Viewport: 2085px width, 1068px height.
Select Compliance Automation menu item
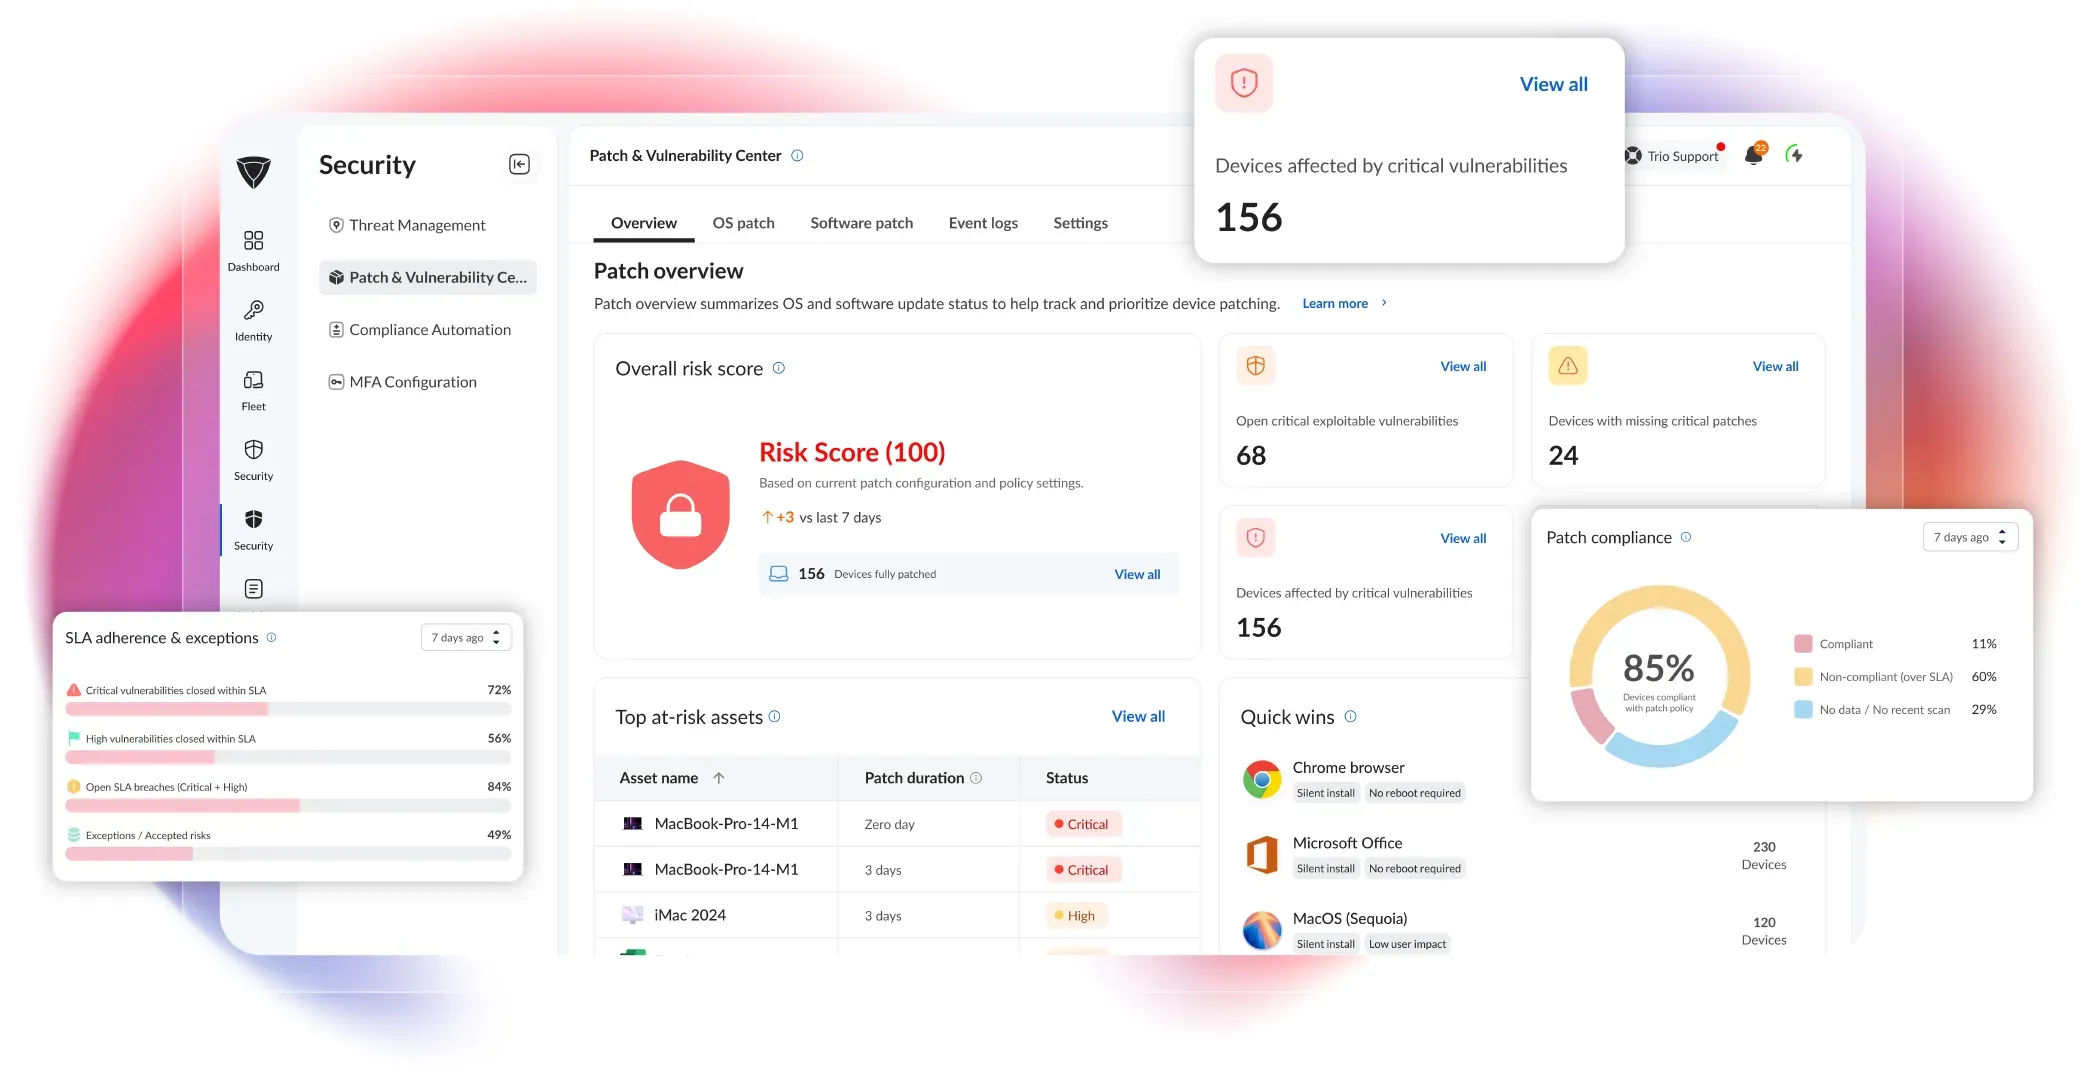(428, 330)
